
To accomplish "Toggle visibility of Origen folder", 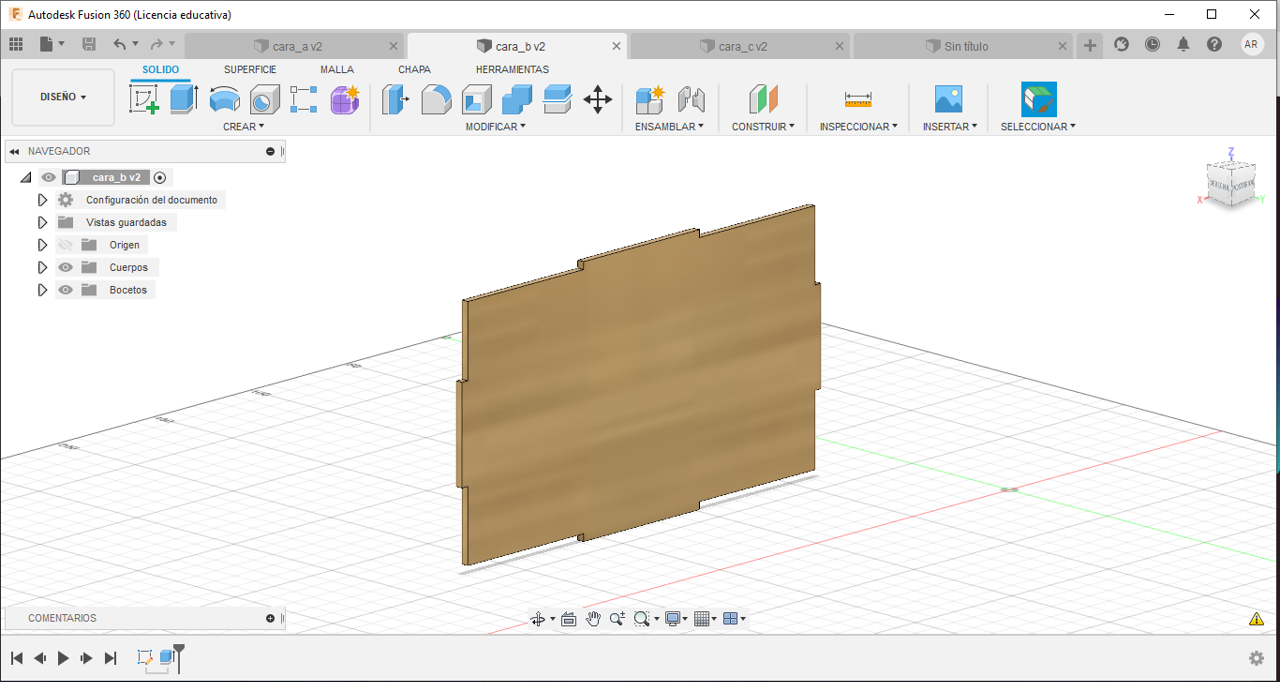I will click(x=66, y=245).
